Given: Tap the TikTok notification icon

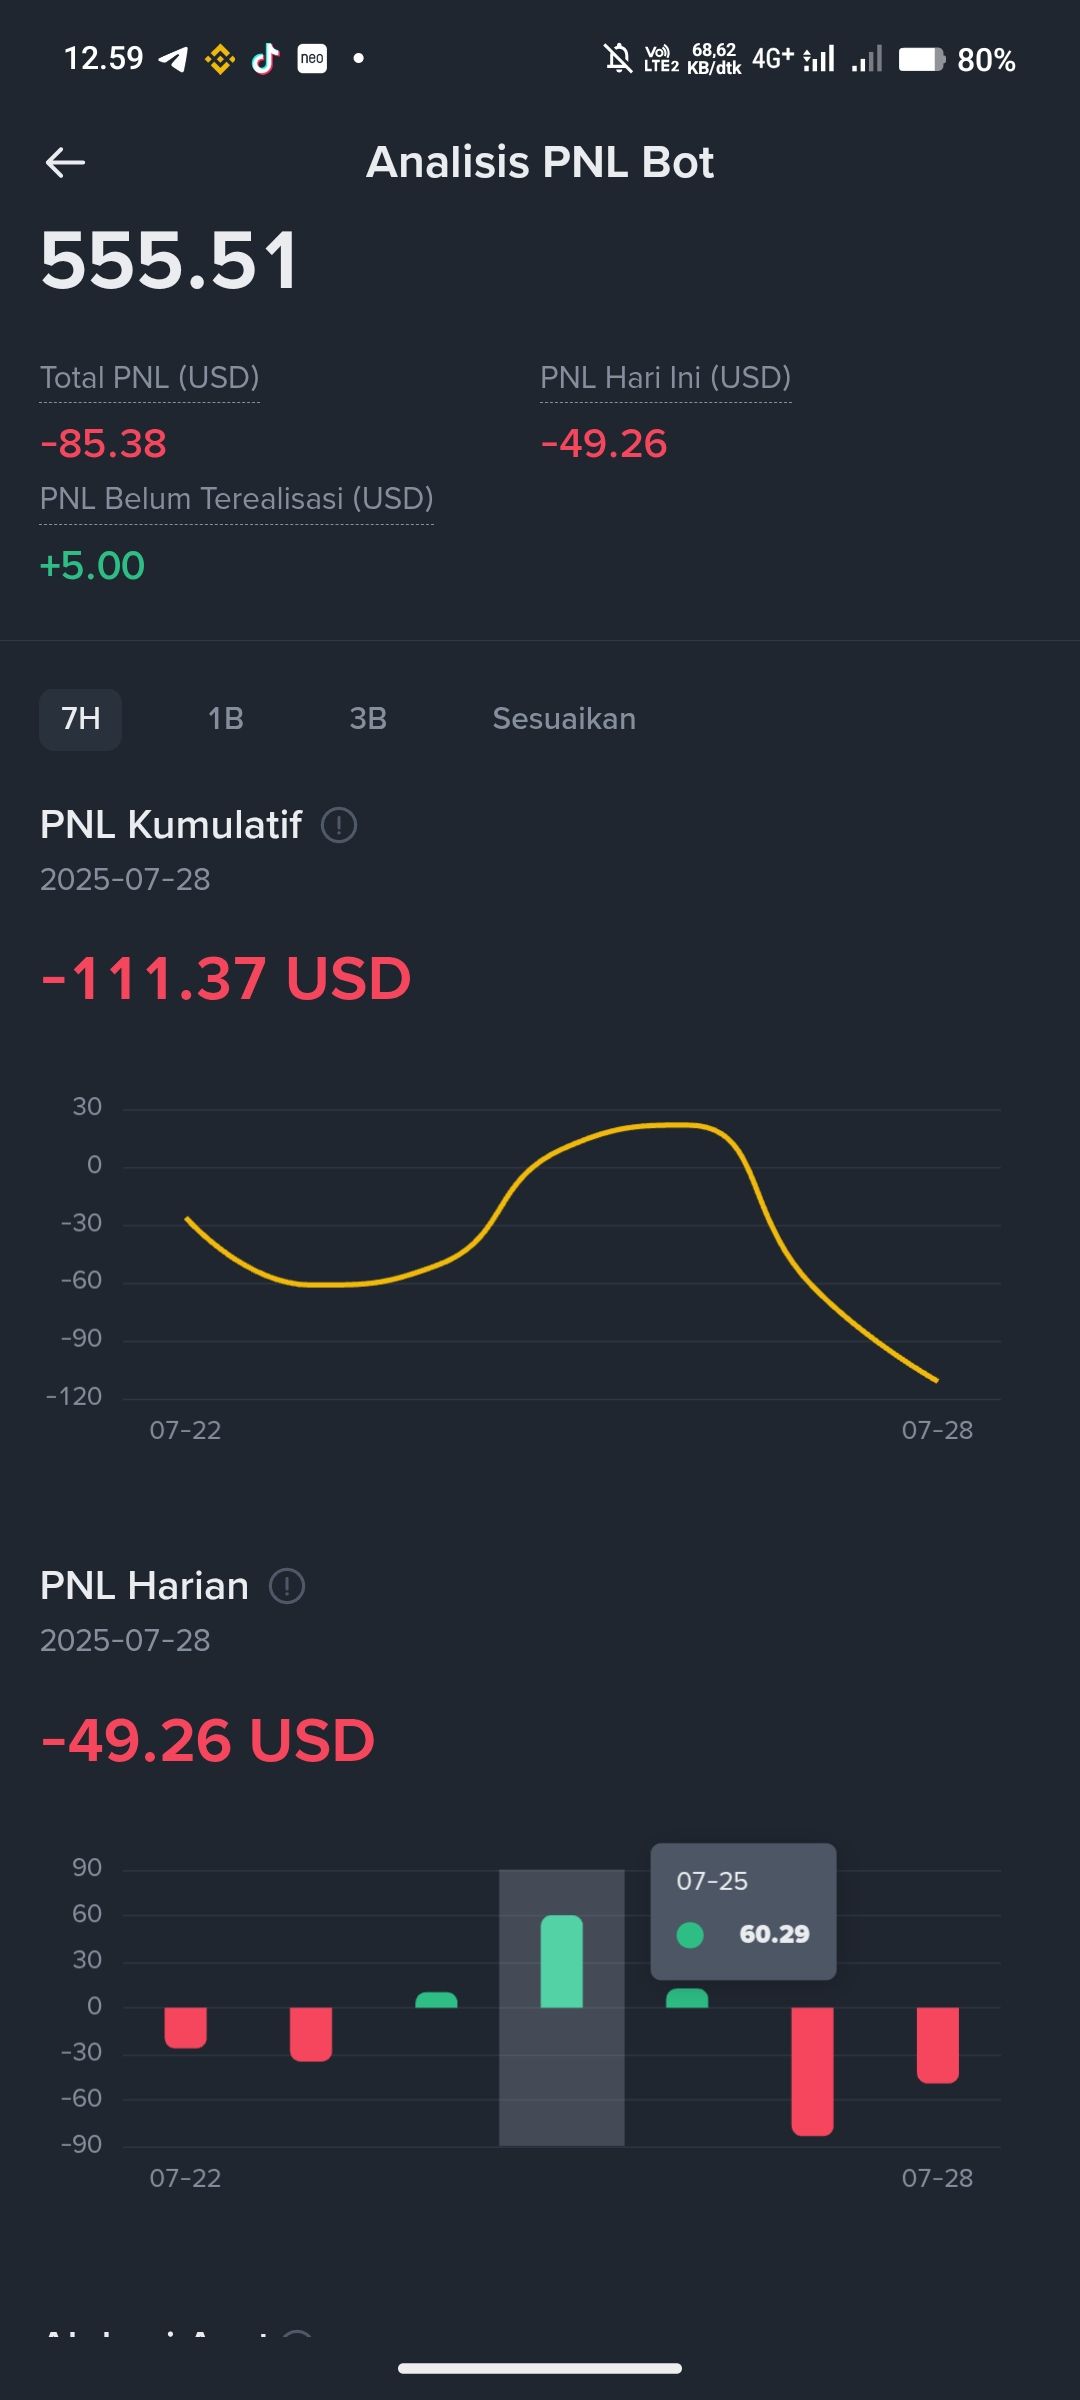Looking at the screenshot, I should coord(265,60).
